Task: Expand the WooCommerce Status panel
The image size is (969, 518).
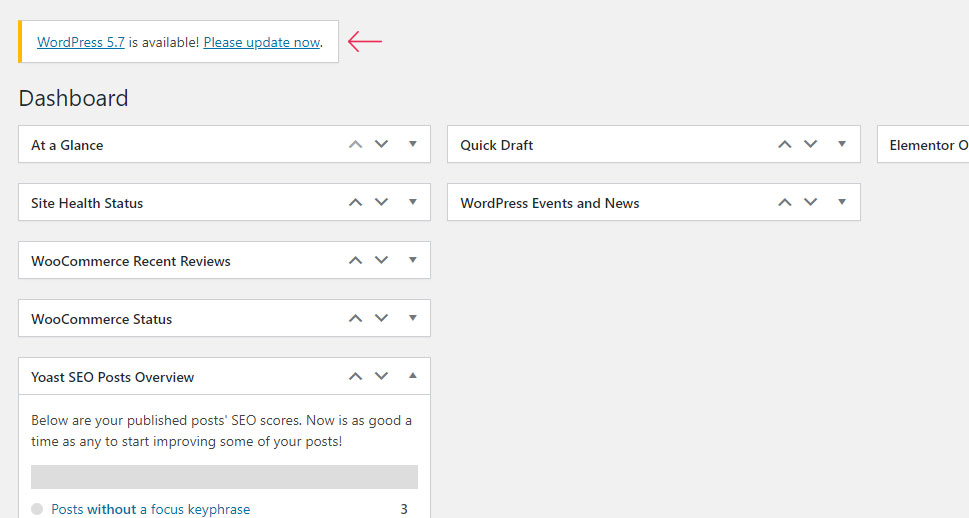Action: (413, 318)
